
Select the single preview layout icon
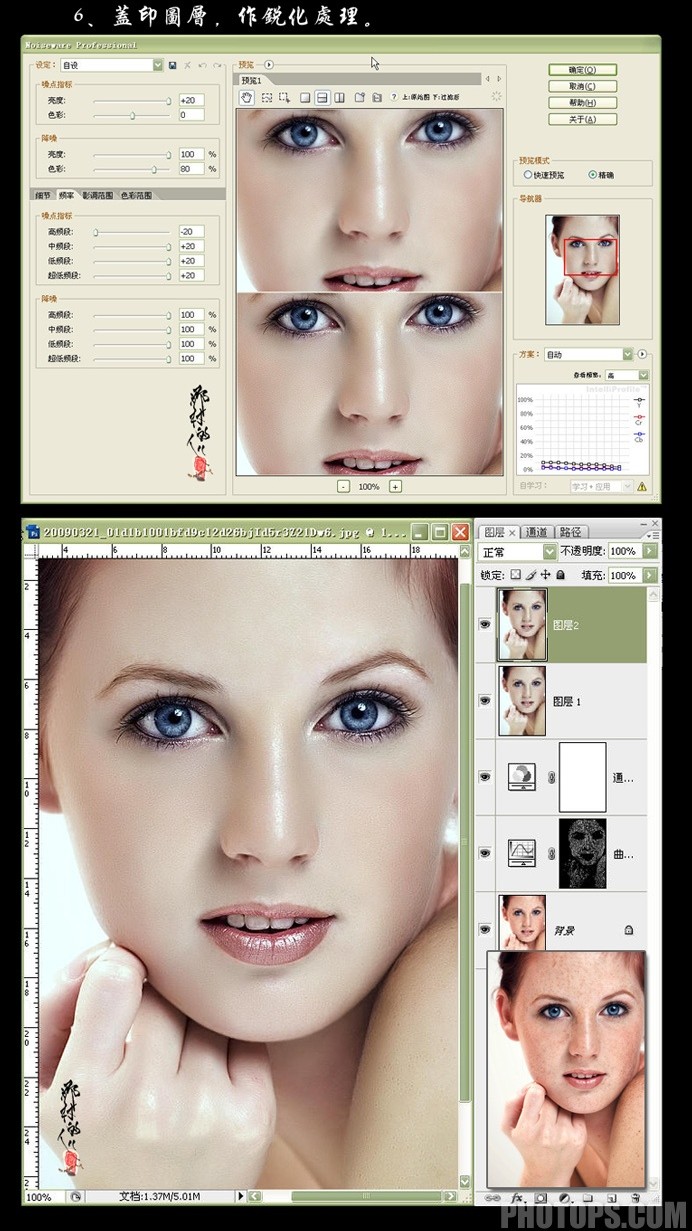305,98
